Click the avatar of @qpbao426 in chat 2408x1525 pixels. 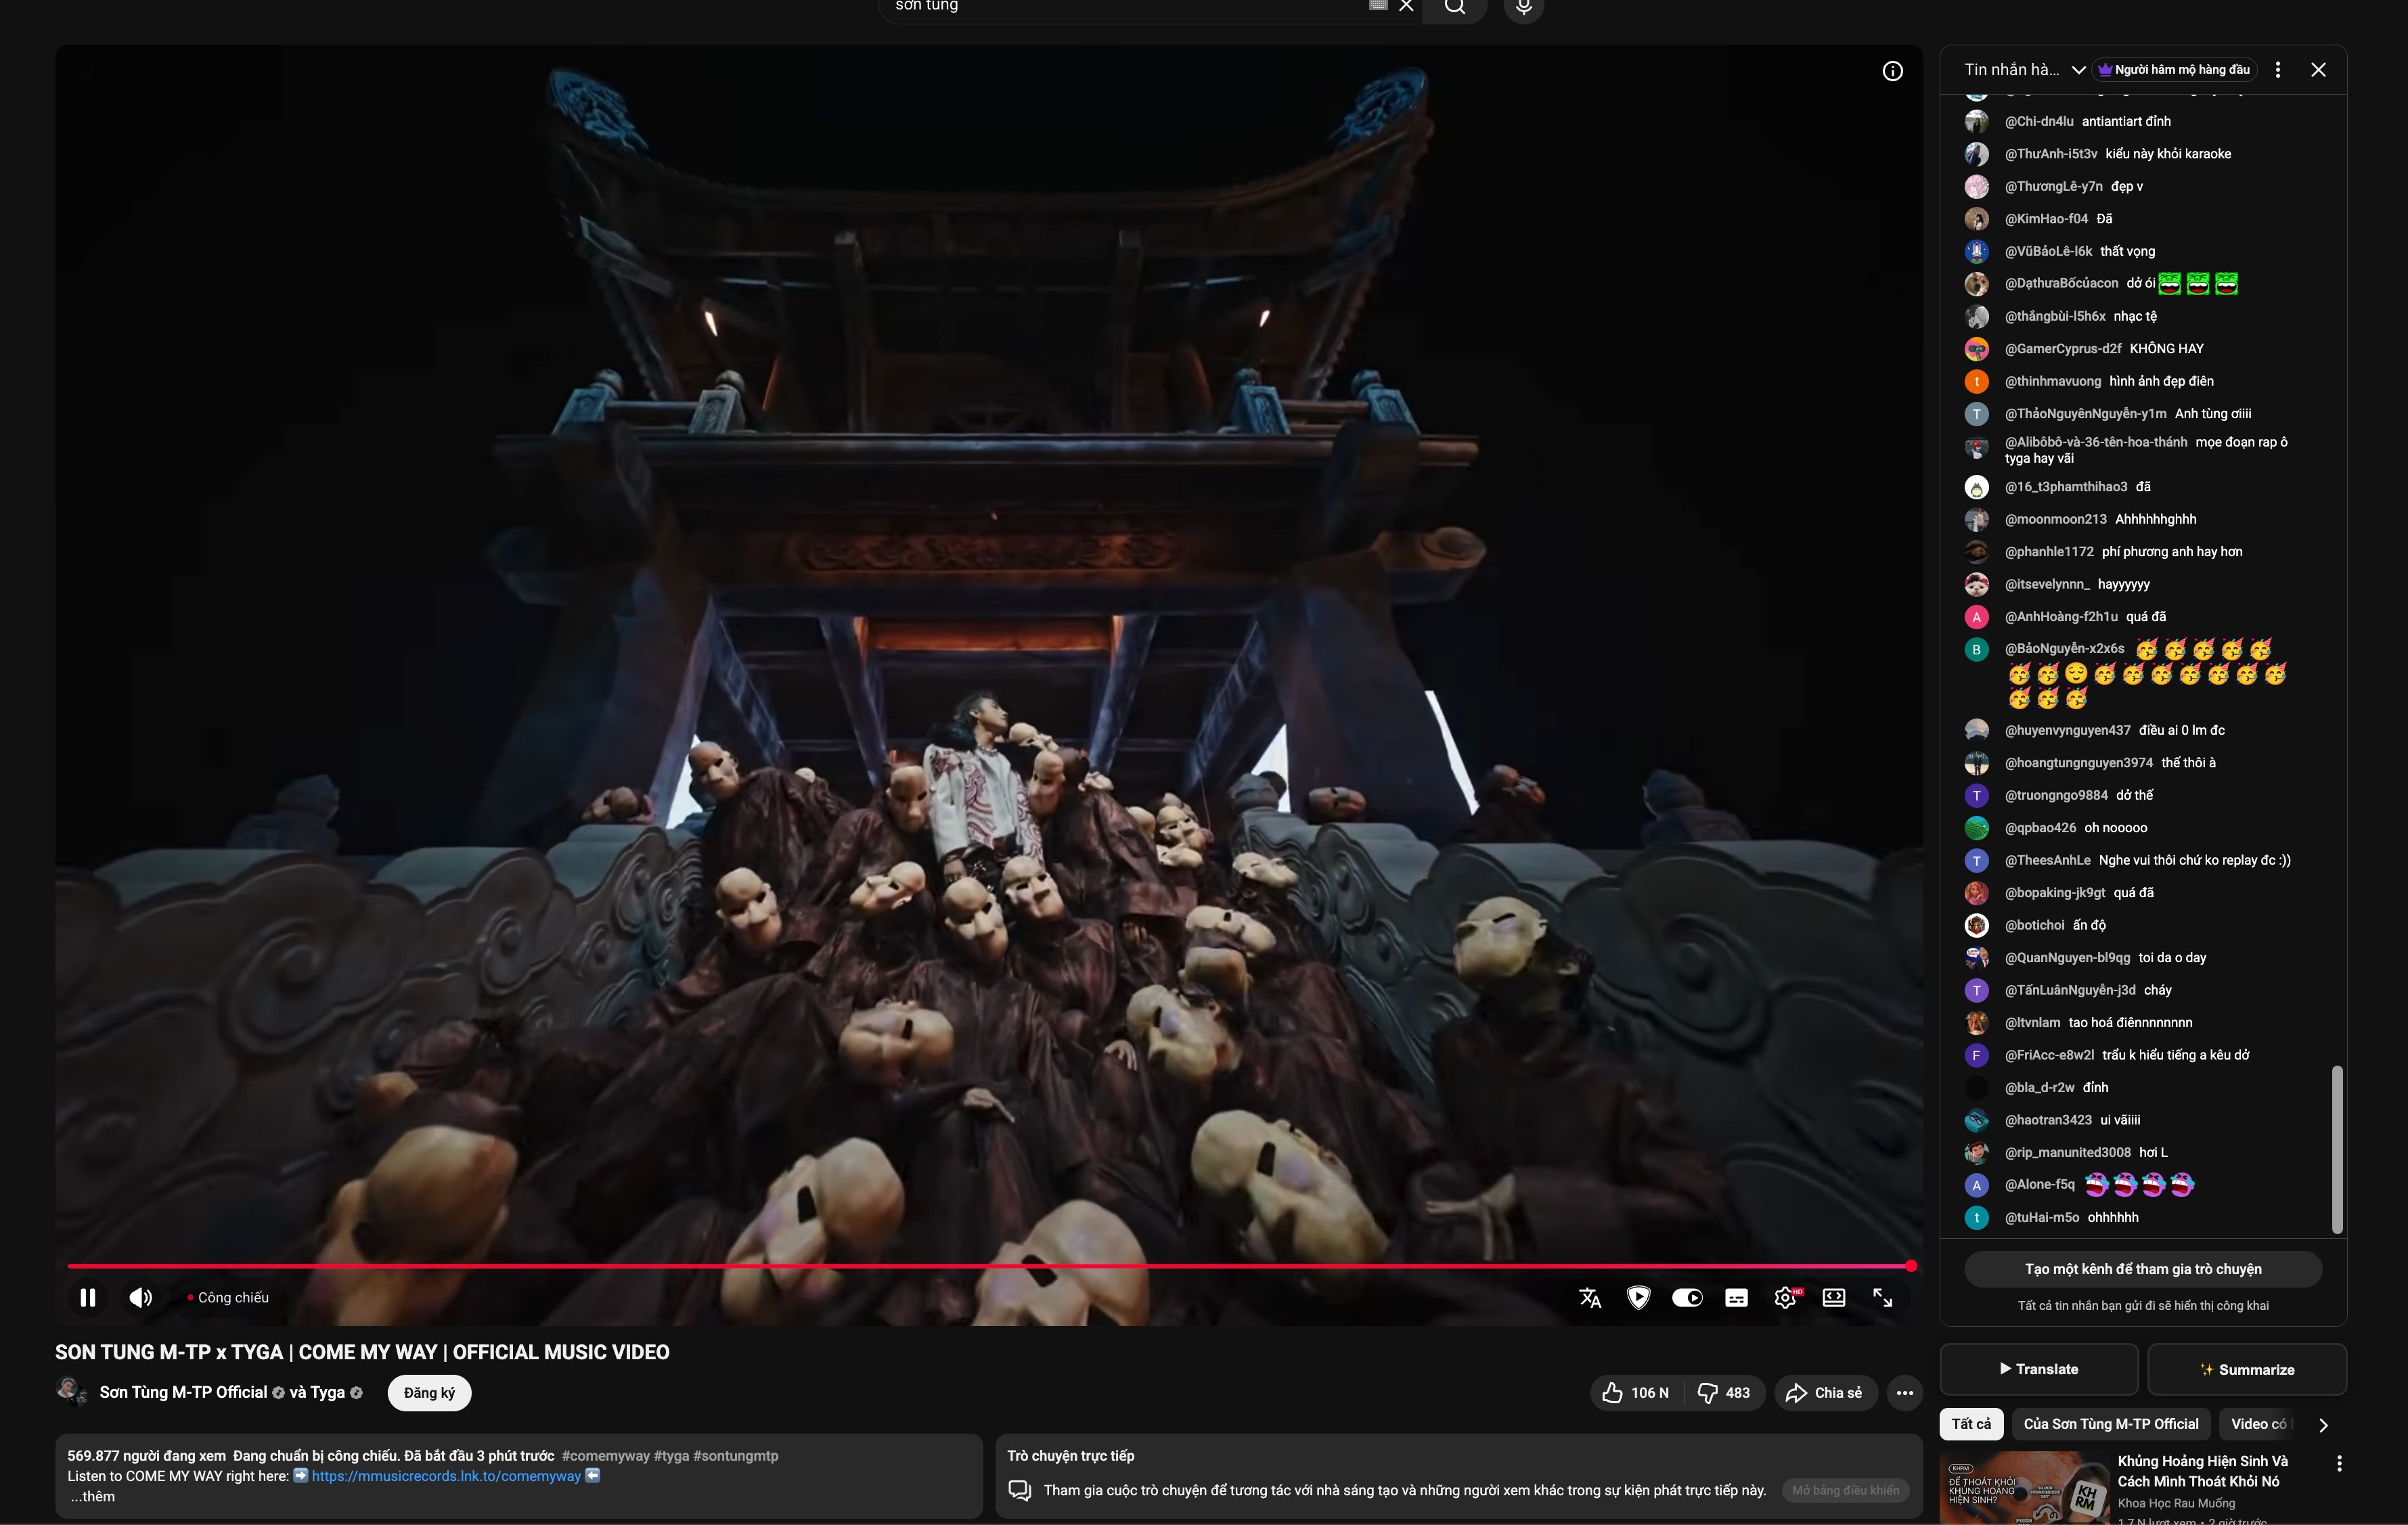[x=1976, y=828]
